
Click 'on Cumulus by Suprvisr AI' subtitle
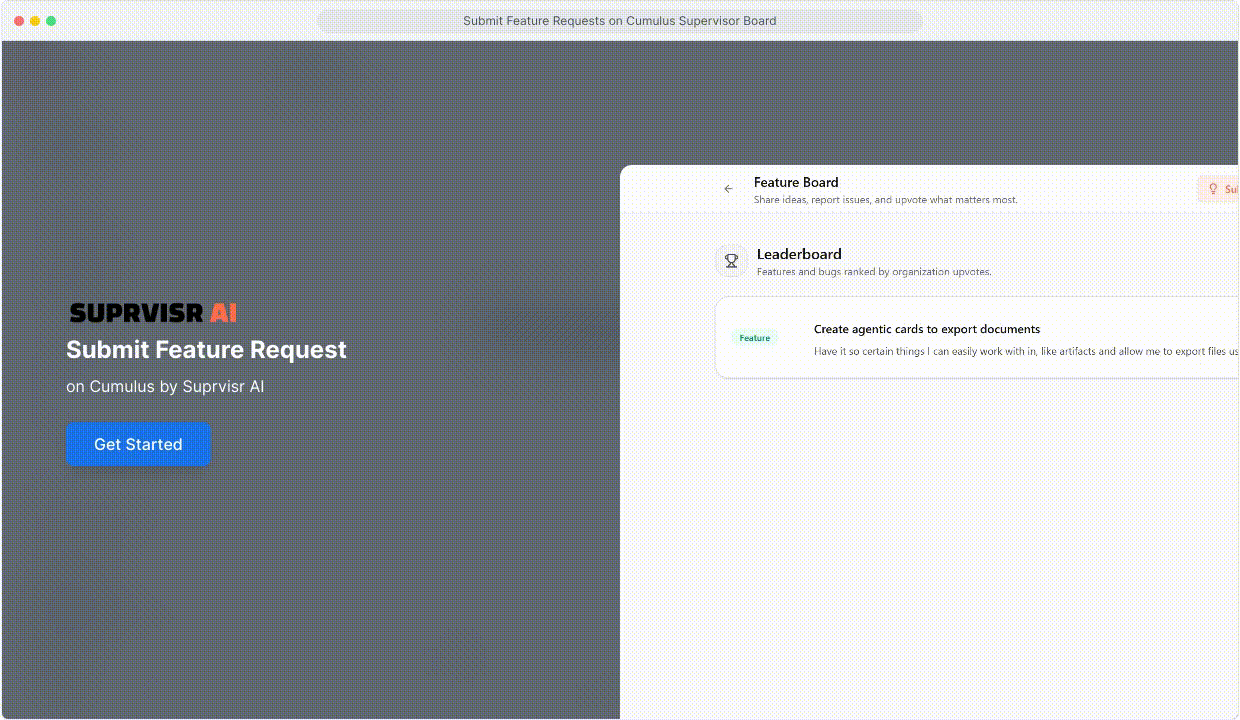165,386
